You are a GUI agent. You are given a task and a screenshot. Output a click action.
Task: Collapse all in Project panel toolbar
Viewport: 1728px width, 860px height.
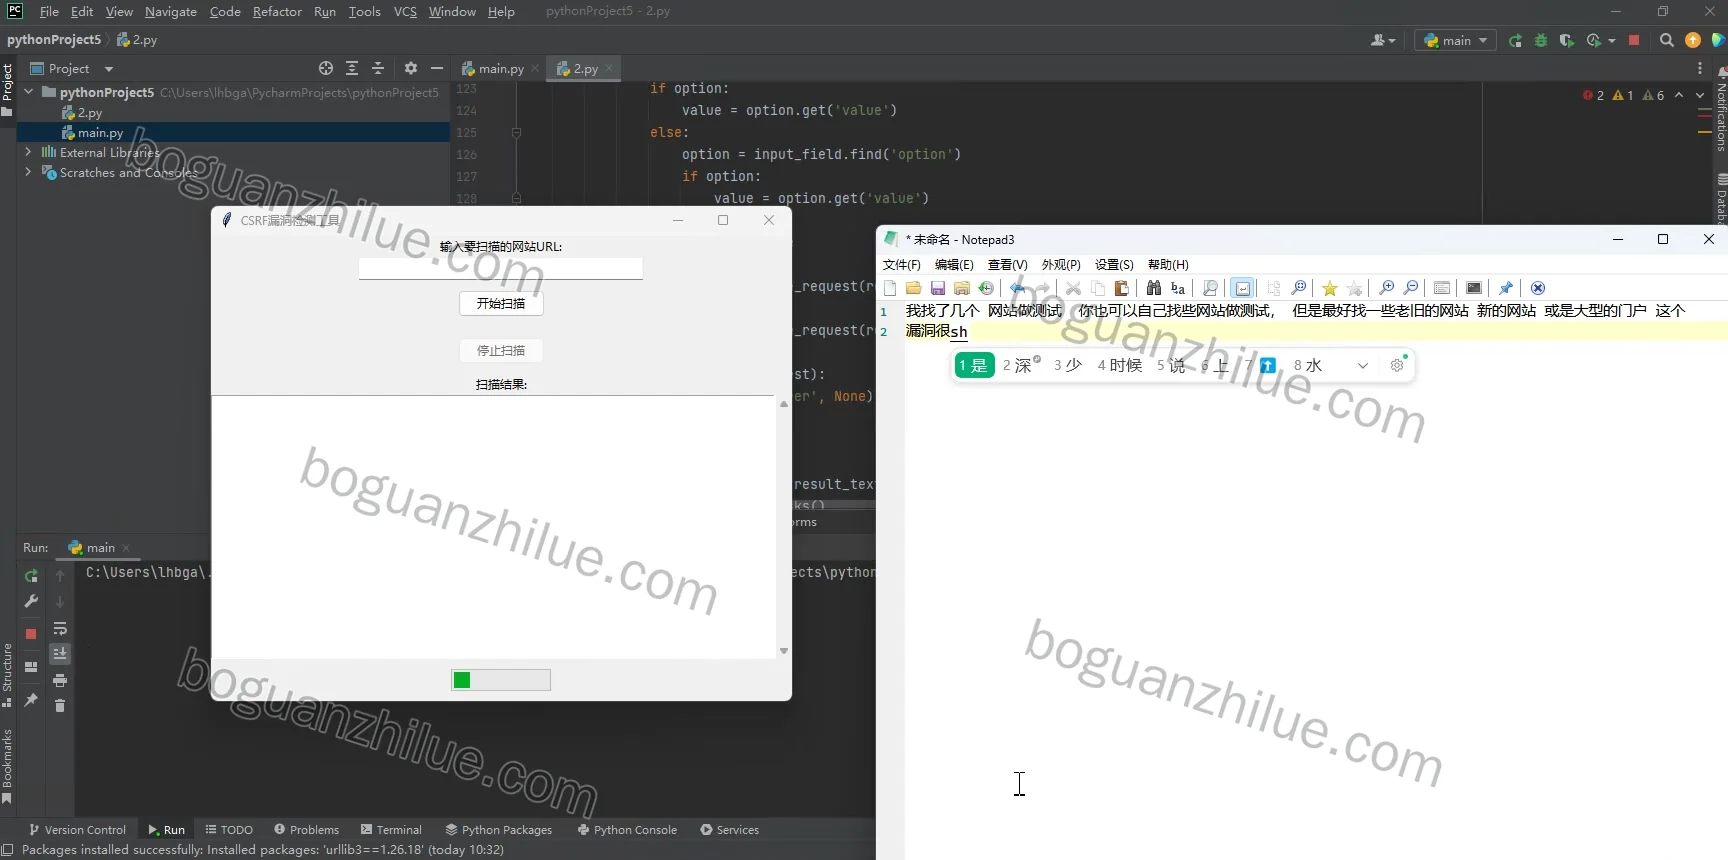[x=378, y=68]
